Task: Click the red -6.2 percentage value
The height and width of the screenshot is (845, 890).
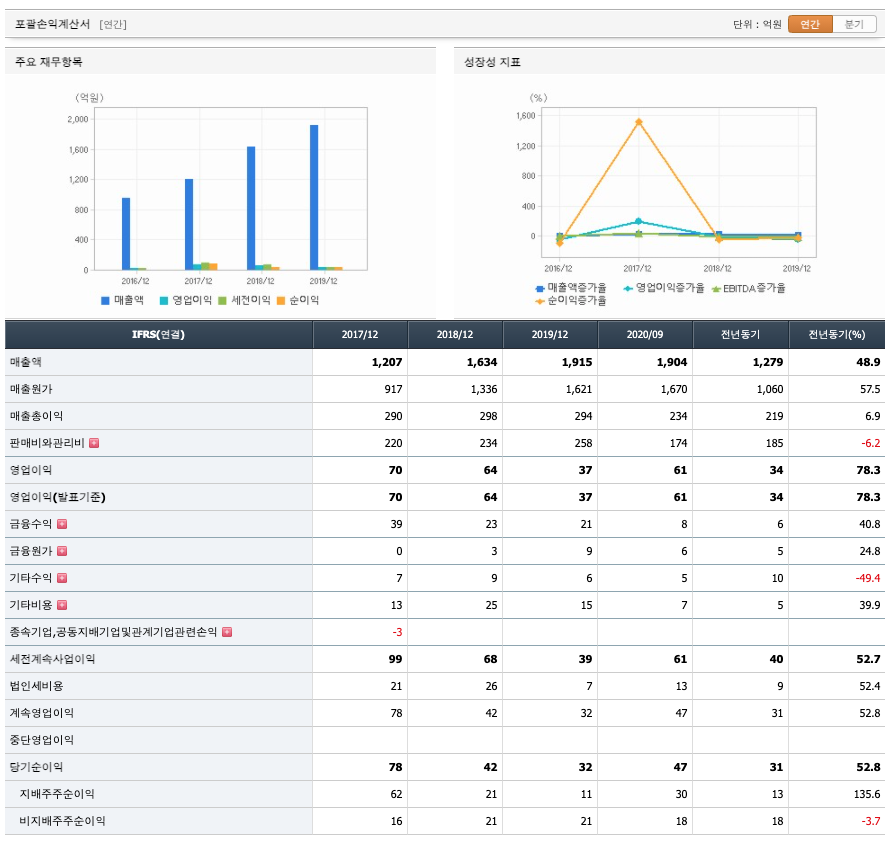Action: coord(870,443)
